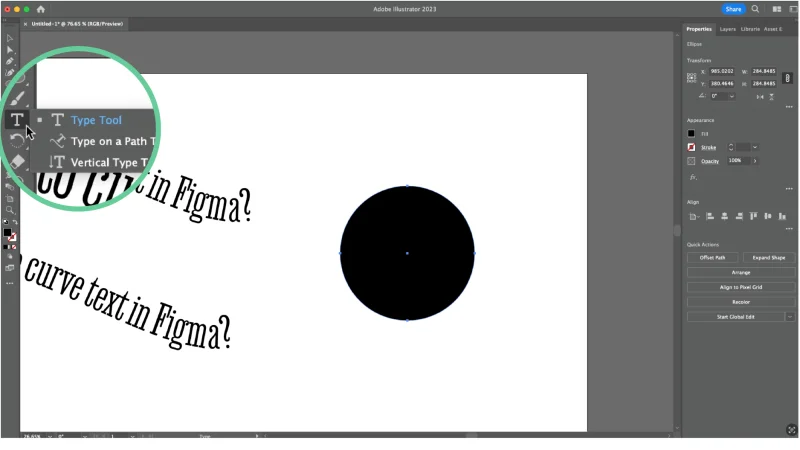The image size is (800, 450).
Task: Click the Opacity label link
Action: pyautogui.click(x=710, y=161)
